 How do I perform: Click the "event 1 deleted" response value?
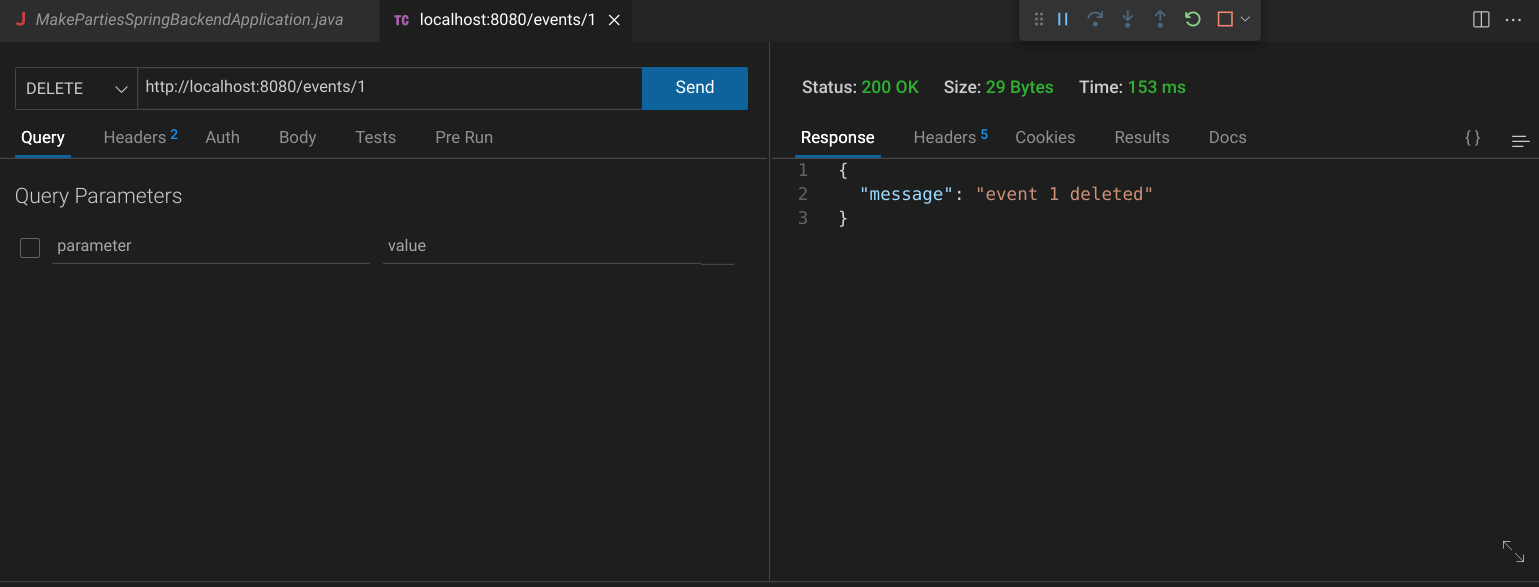(x=1064, y=194)
